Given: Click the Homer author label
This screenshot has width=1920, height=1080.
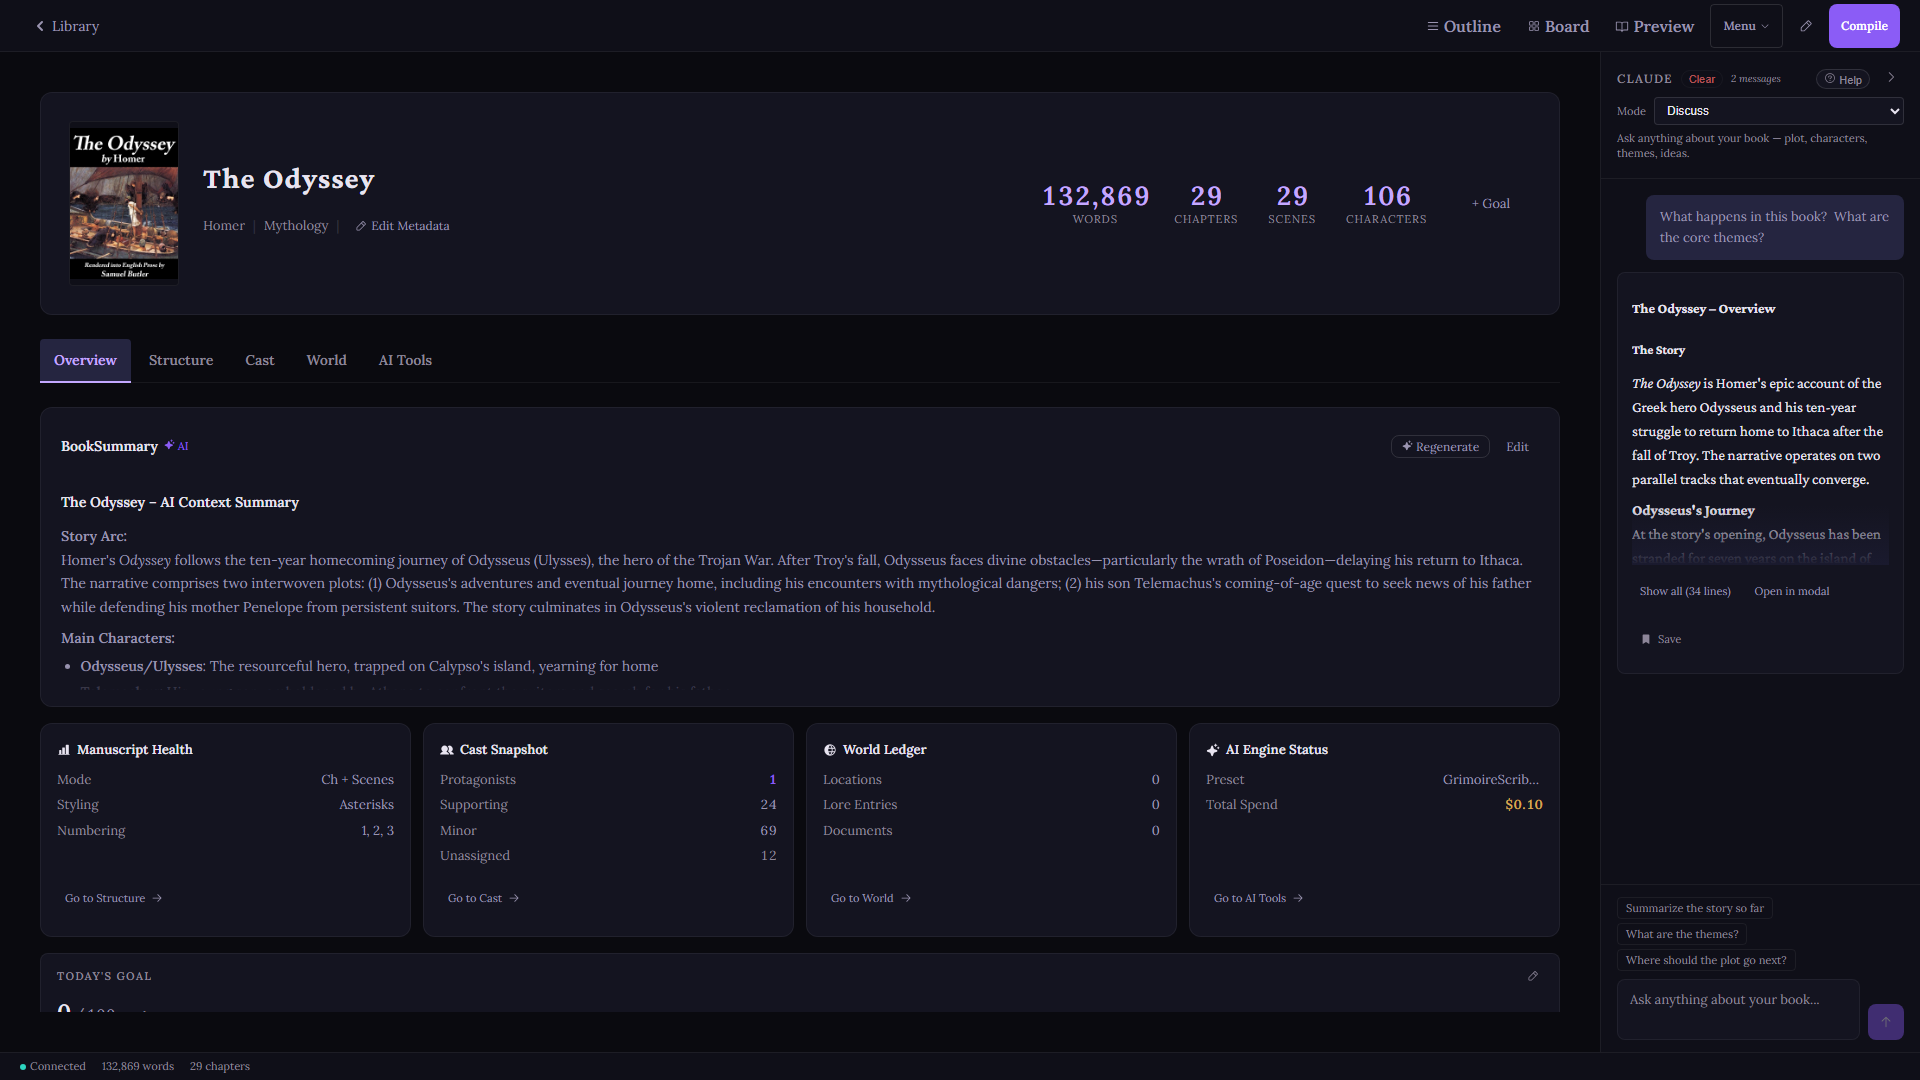Looking at the screenshot, I should pyautogui.click(x=223, y=226).
